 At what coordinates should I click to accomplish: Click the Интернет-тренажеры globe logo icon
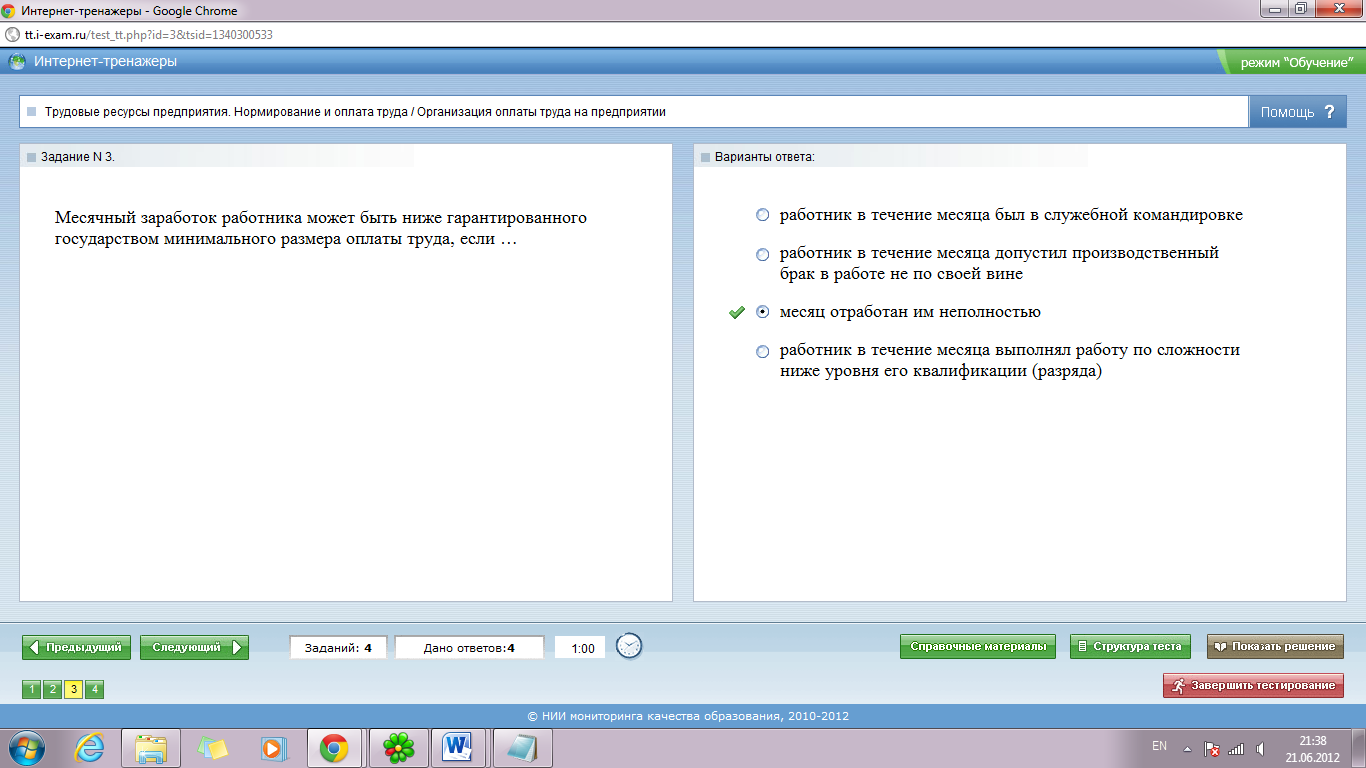[17, 61]
